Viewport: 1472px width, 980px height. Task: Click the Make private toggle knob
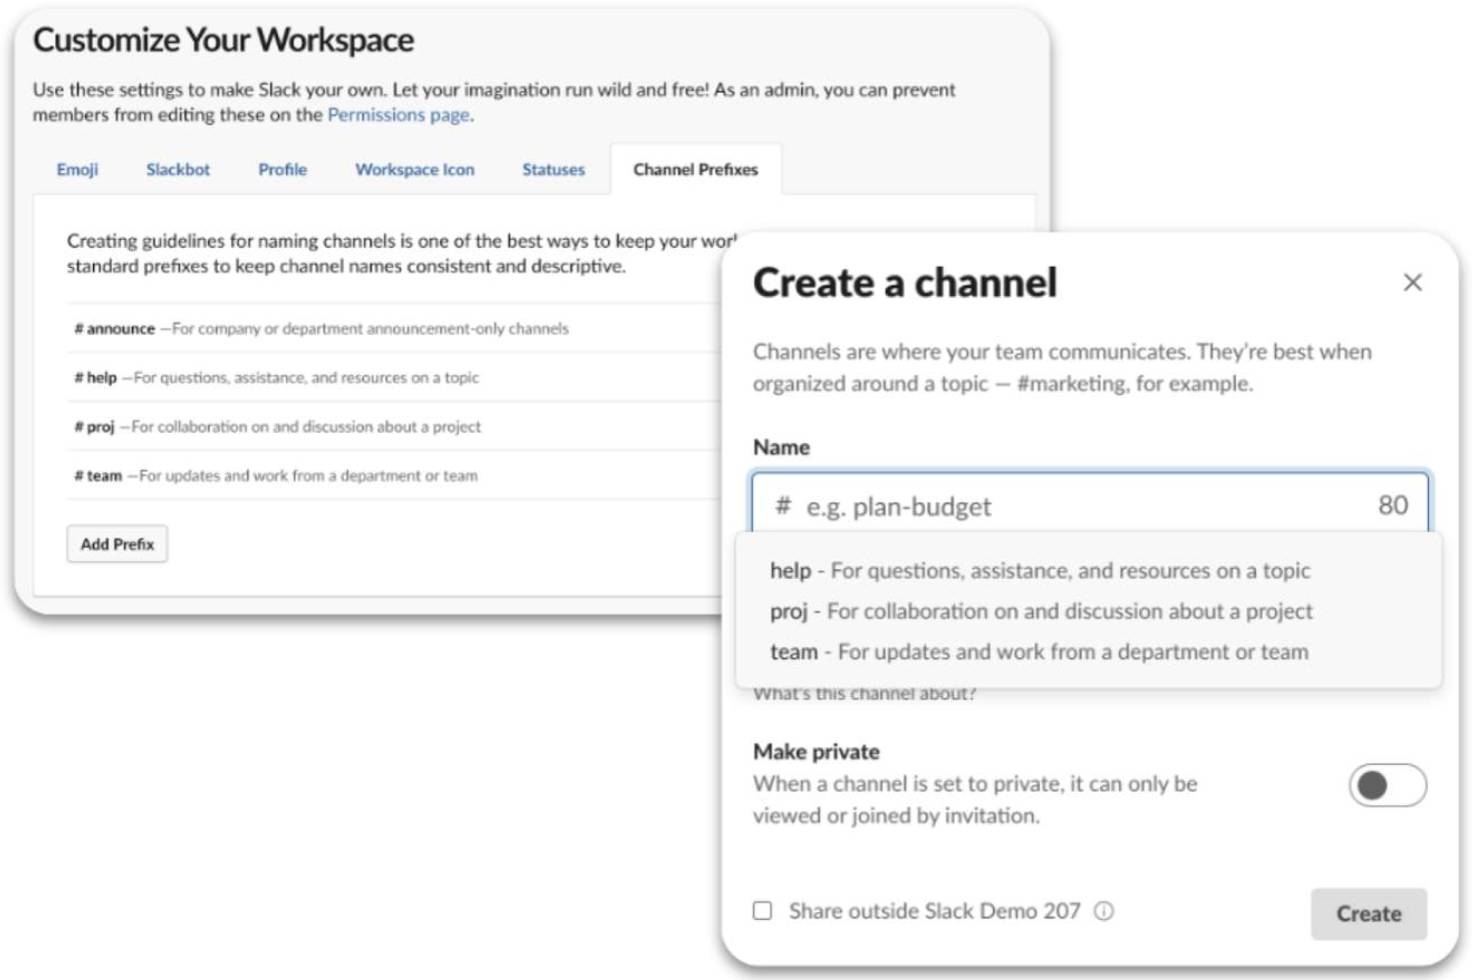point(1371,785)
